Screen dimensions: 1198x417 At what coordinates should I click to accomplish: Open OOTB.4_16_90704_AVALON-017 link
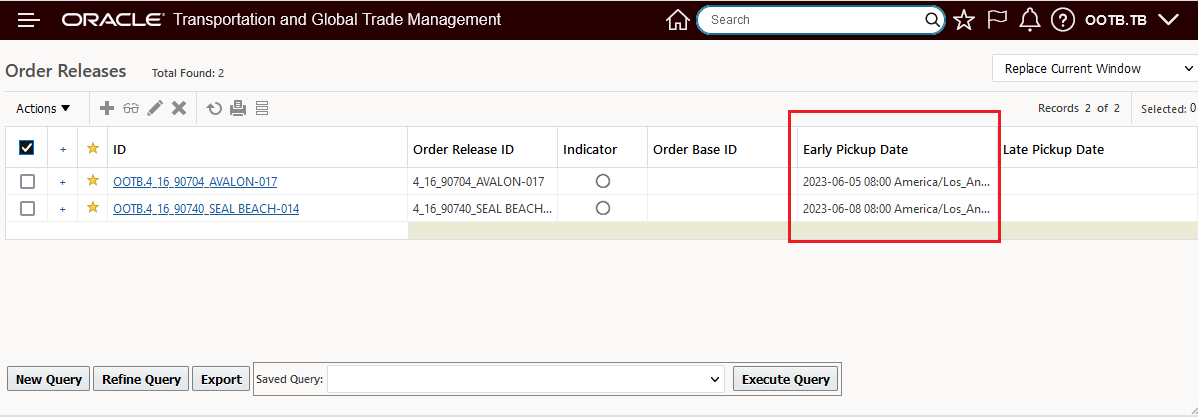click(x=195, y=182)
